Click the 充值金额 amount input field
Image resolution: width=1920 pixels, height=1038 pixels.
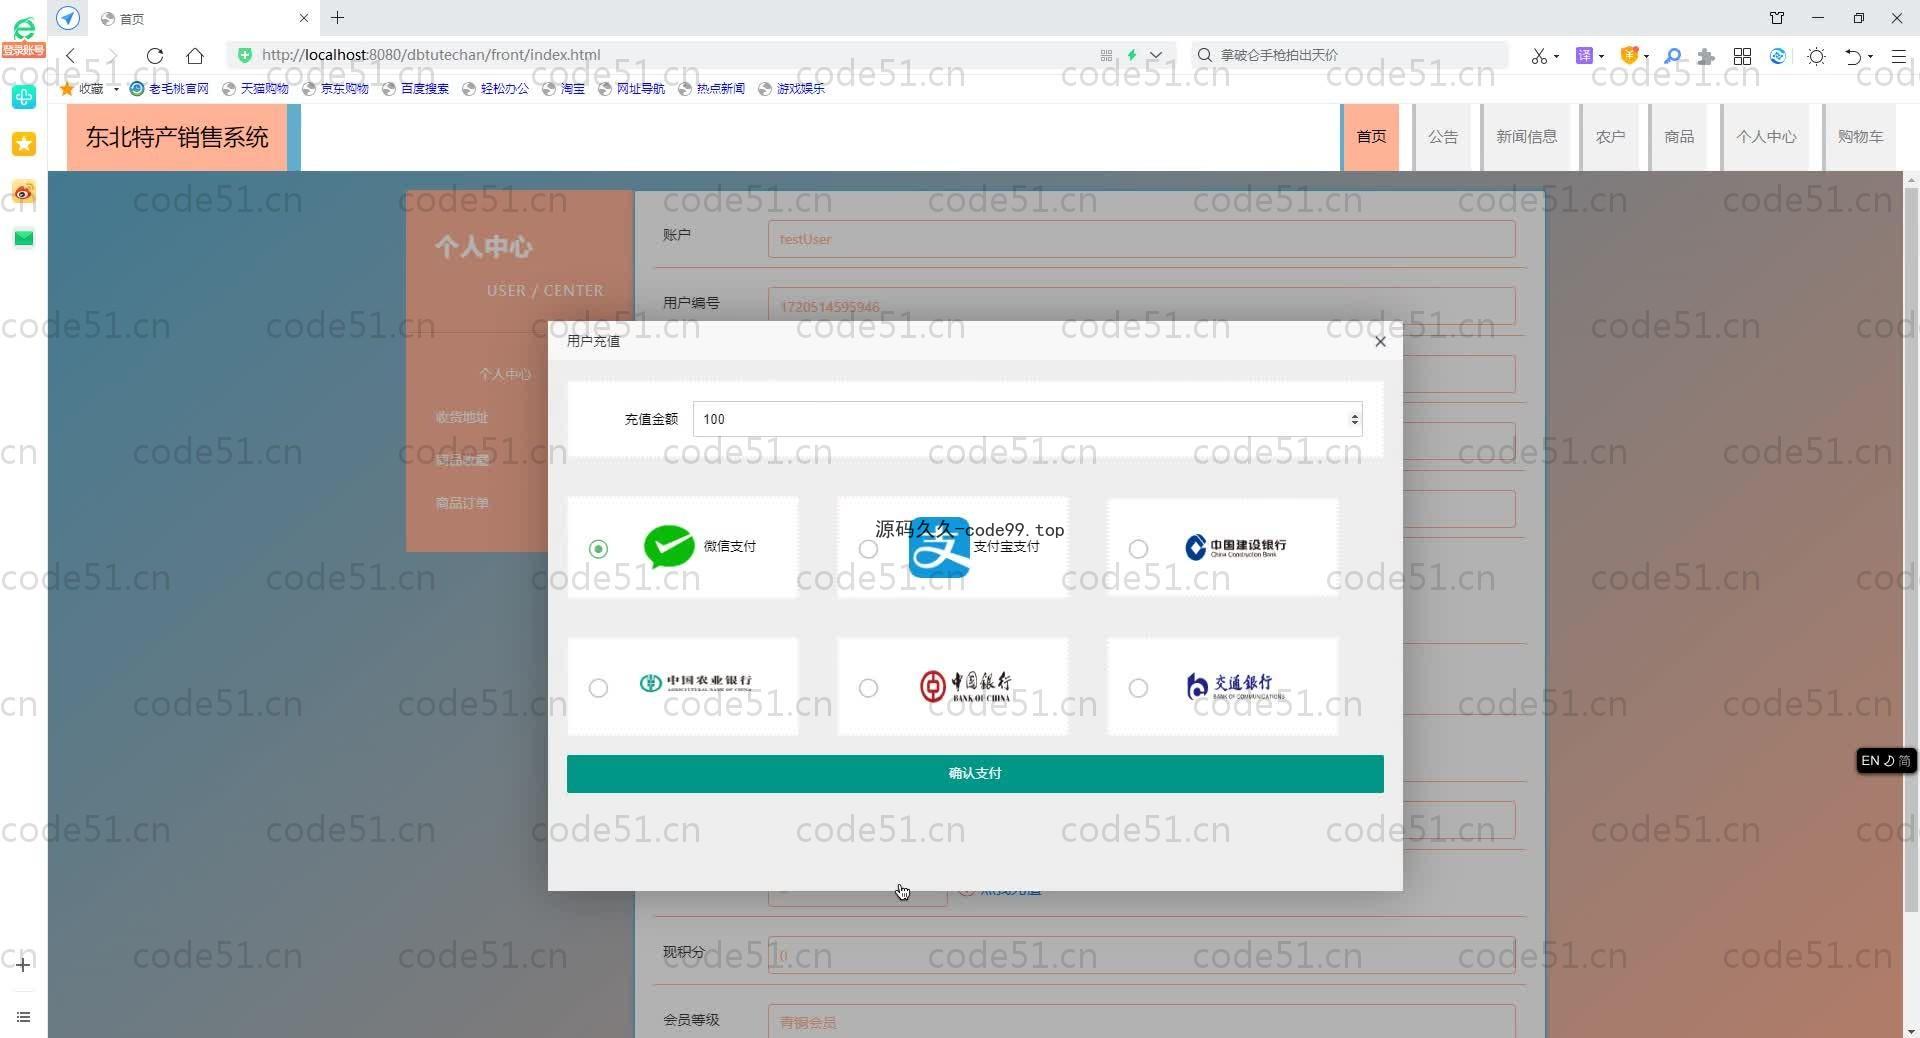pos(1027,419)
